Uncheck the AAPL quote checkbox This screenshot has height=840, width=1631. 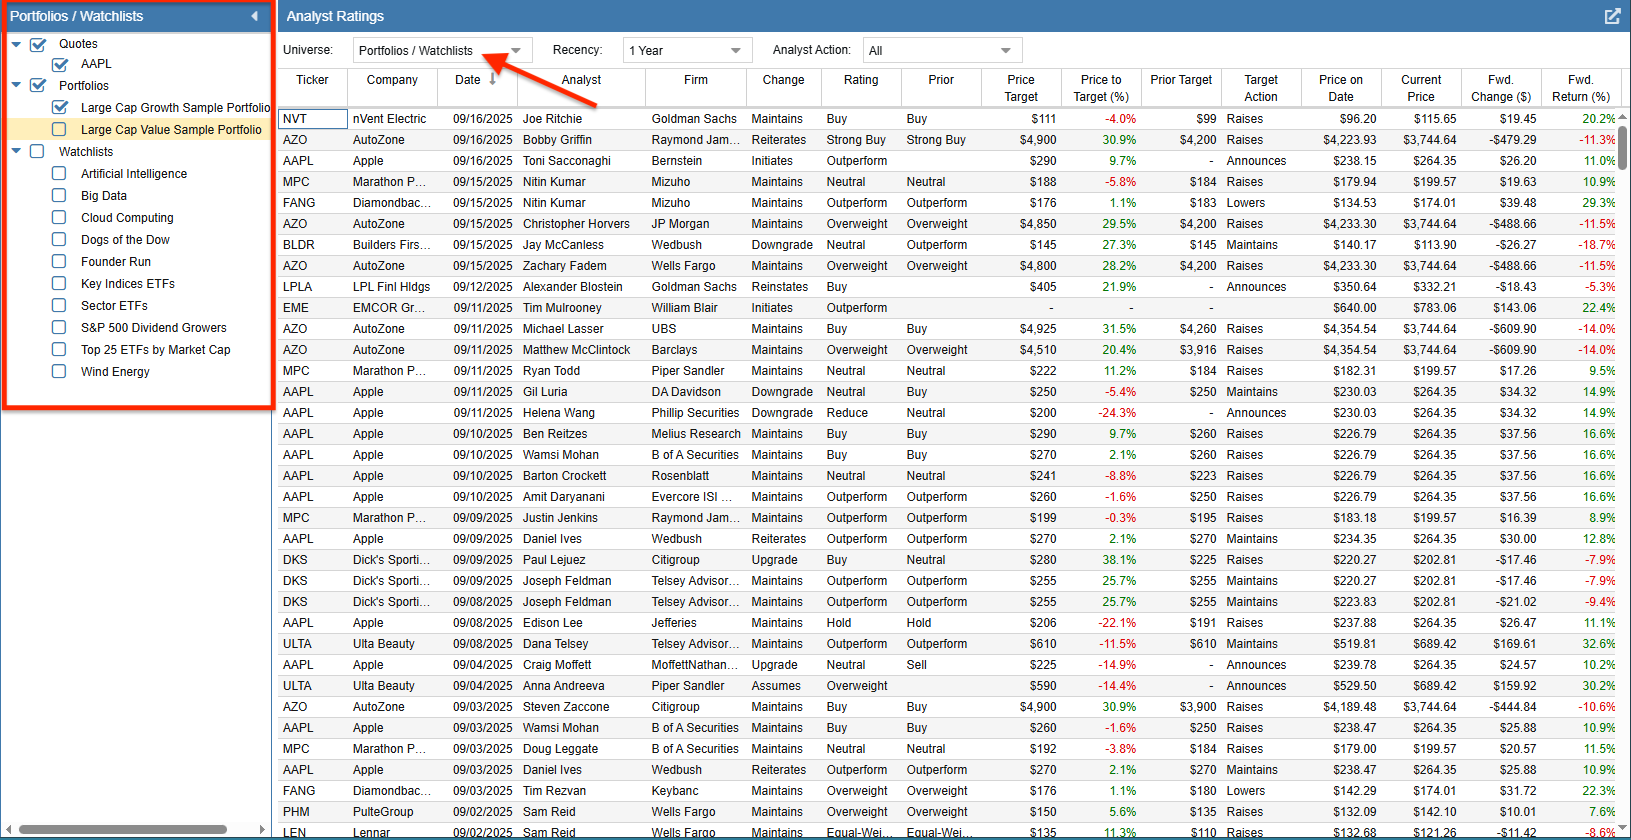[60, 64]
